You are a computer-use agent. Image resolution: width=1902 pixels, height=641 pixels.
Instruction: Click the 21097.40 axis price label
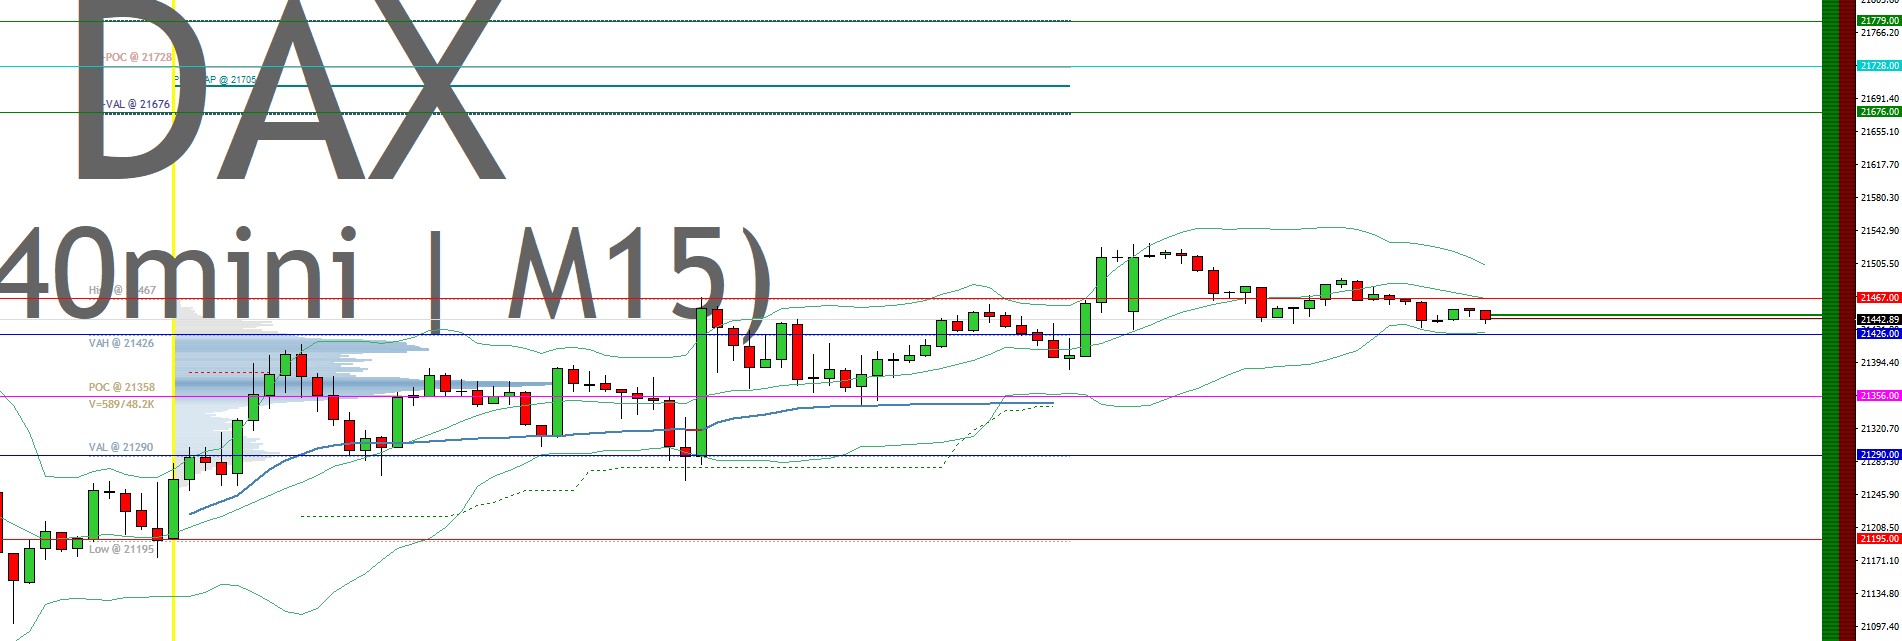click(1879, 627)
